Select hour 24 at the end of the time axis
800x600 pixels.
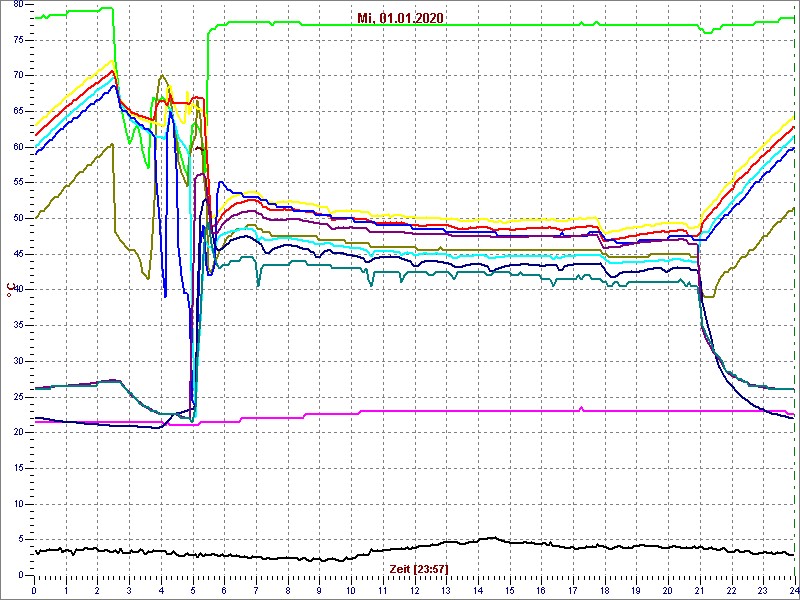[x=792, y=591]
